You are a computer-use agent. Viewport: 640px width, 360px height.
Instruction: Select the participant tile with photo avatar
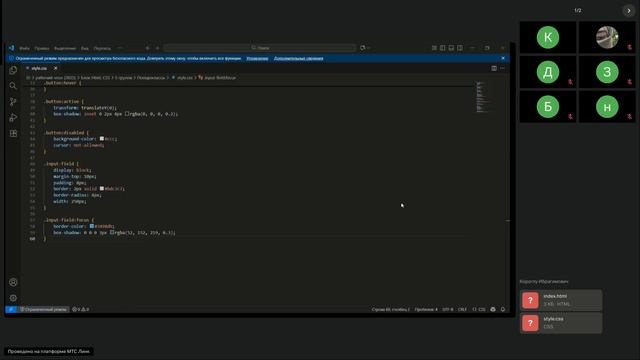[607, 38]
